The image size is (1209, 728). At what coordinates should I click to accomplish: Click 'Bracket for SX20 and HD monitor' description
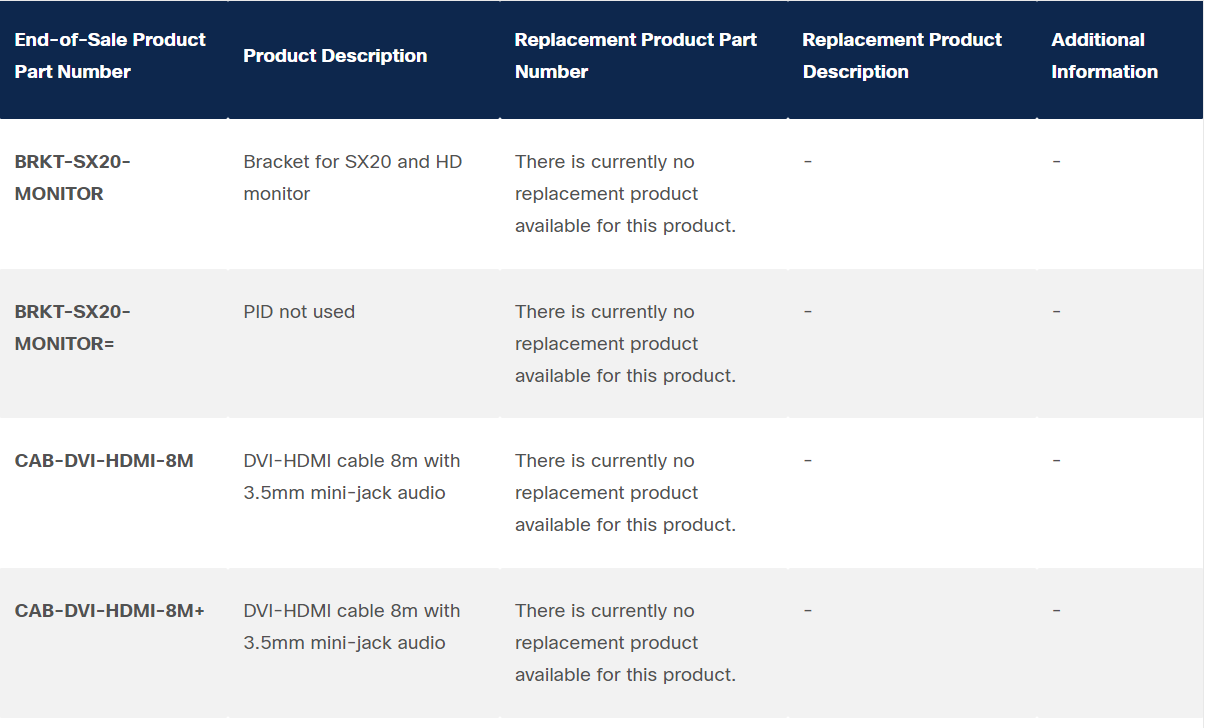(x=353, y=178)
